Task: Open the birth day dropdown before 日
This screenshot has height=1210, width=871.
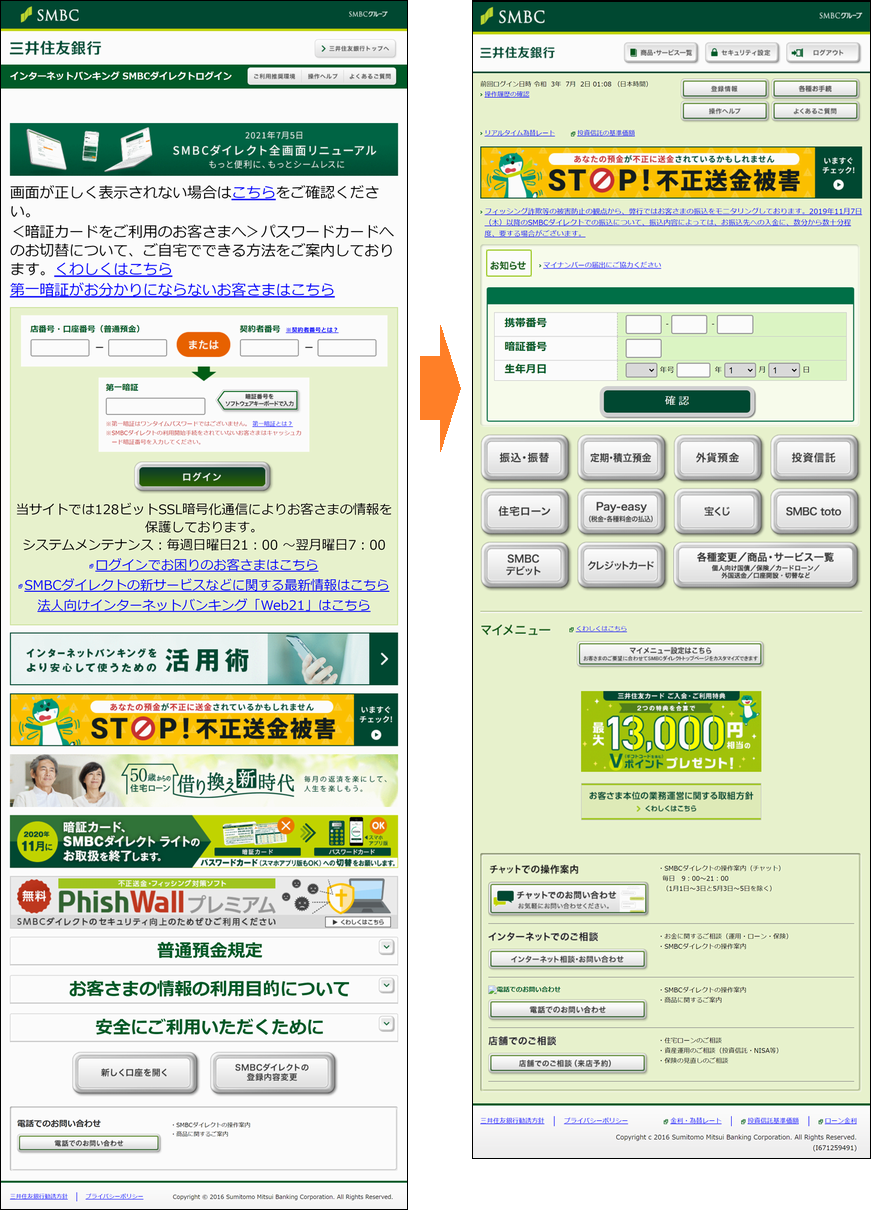Action: [x=784, y=370]
